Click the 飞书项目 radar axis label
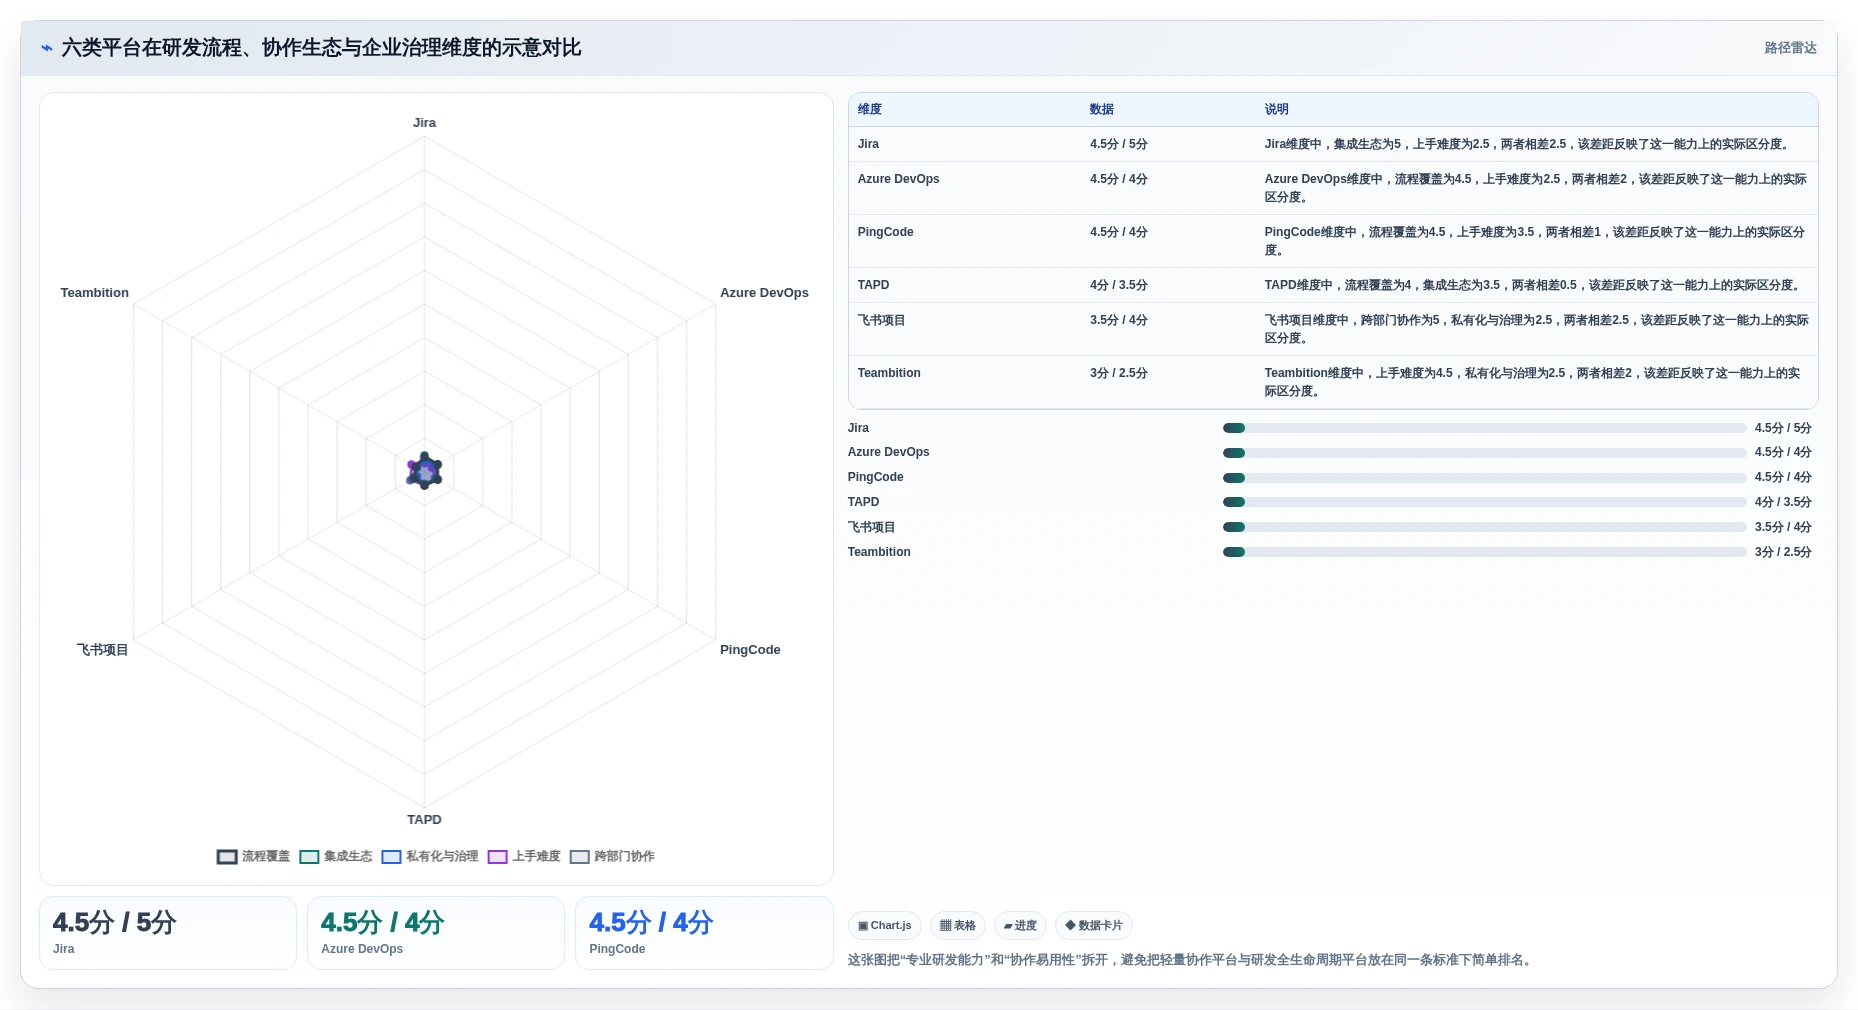The width and height of the screenshot is (1858, 1010). pyautogui.click(x=103, y=650)
